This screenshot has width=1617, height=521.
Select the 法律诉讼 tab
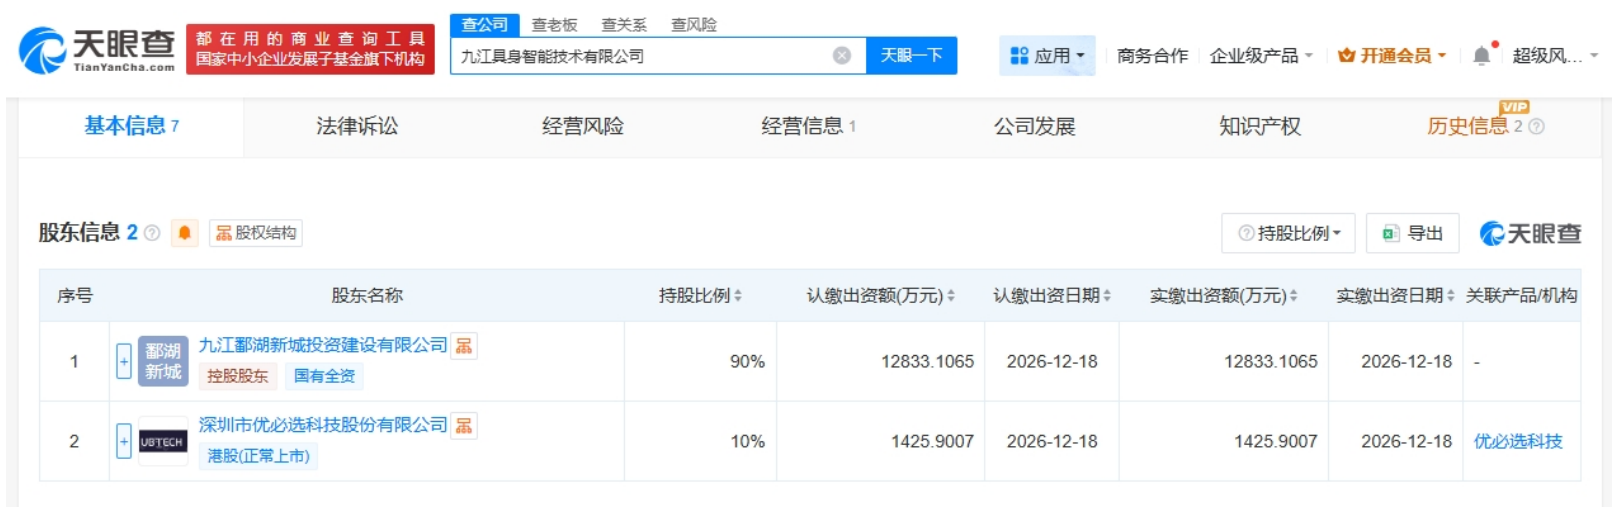pos(357,126)
